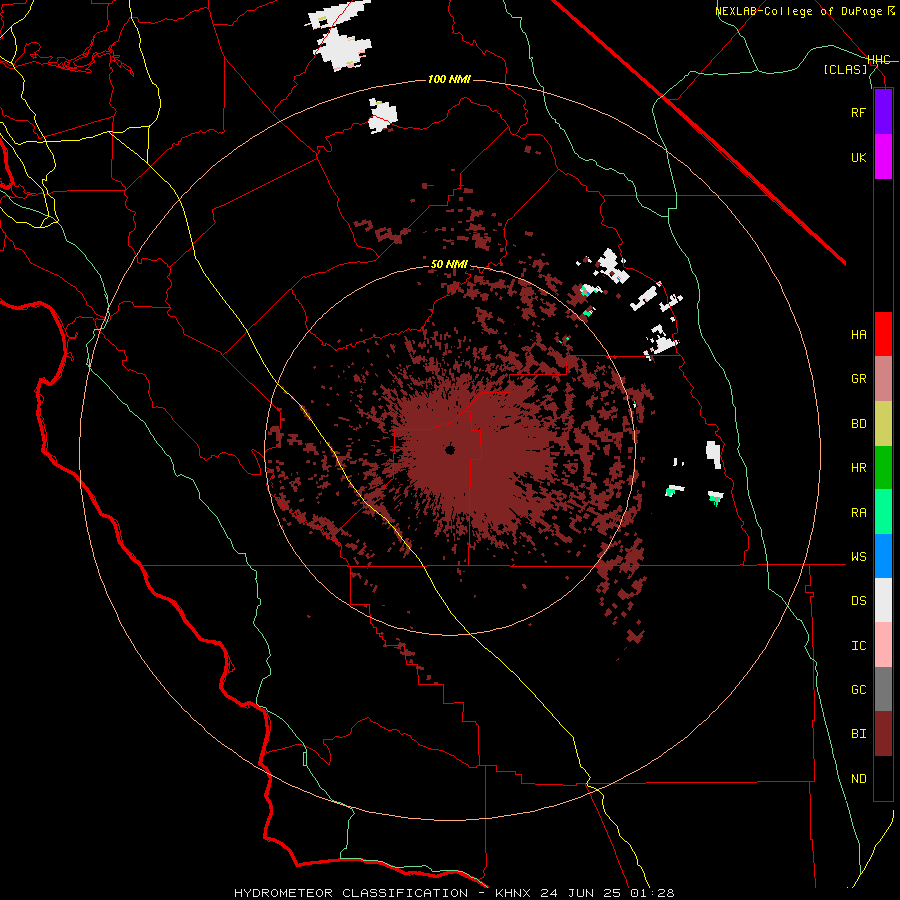Click the [CLAS] label above the legend
Viewport: 900px width, 900px height.
(845, 69)
